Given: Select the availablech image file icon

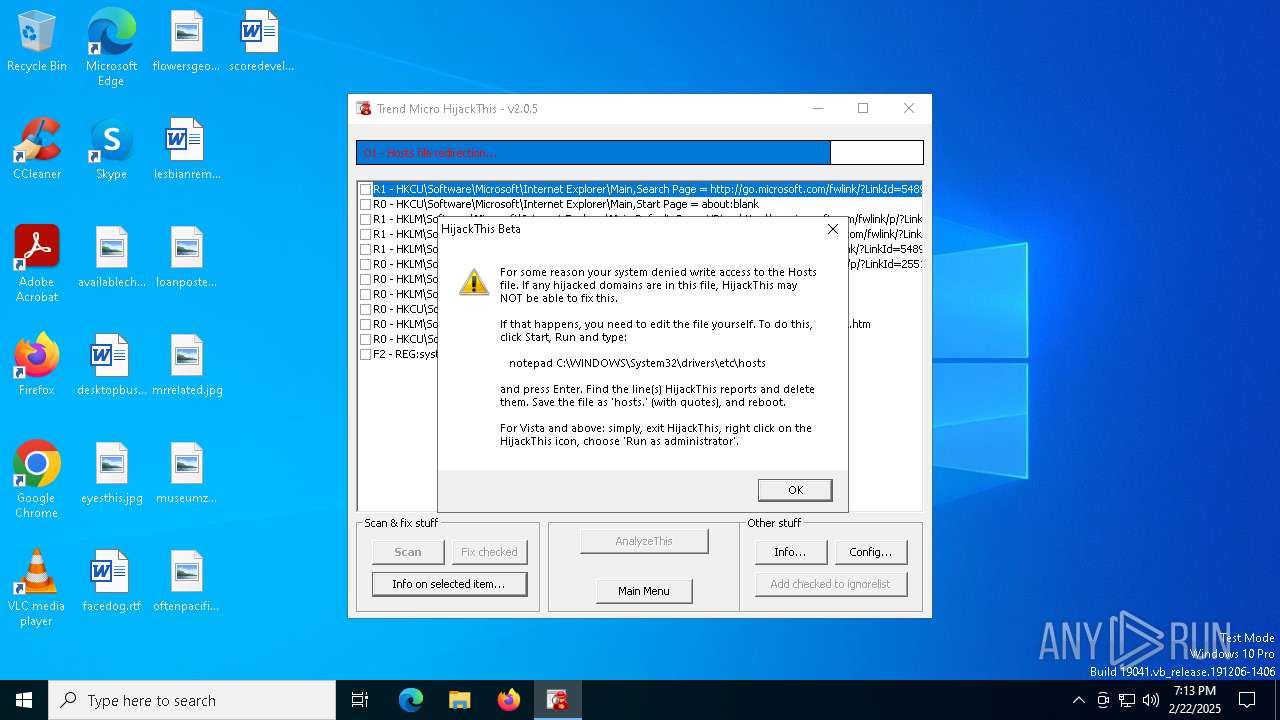Looking at the screenshot, I should (111, 258).
